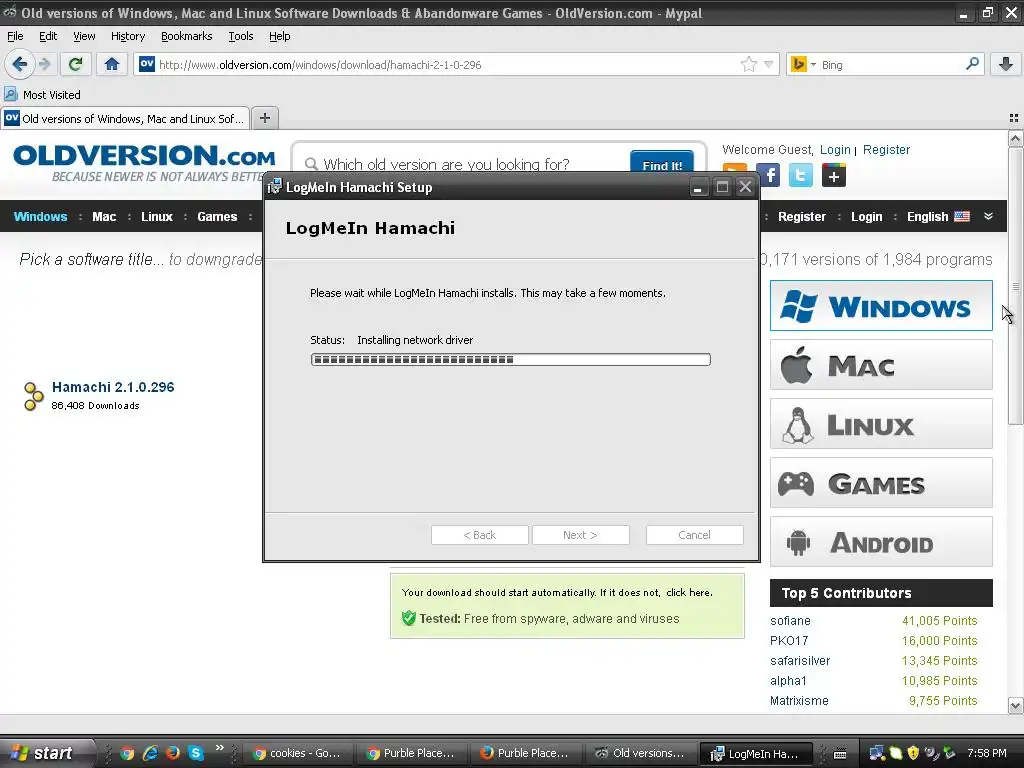Open Games in the site navigation bar
This screenshot has width=1024, height=768.
(217, 217)
